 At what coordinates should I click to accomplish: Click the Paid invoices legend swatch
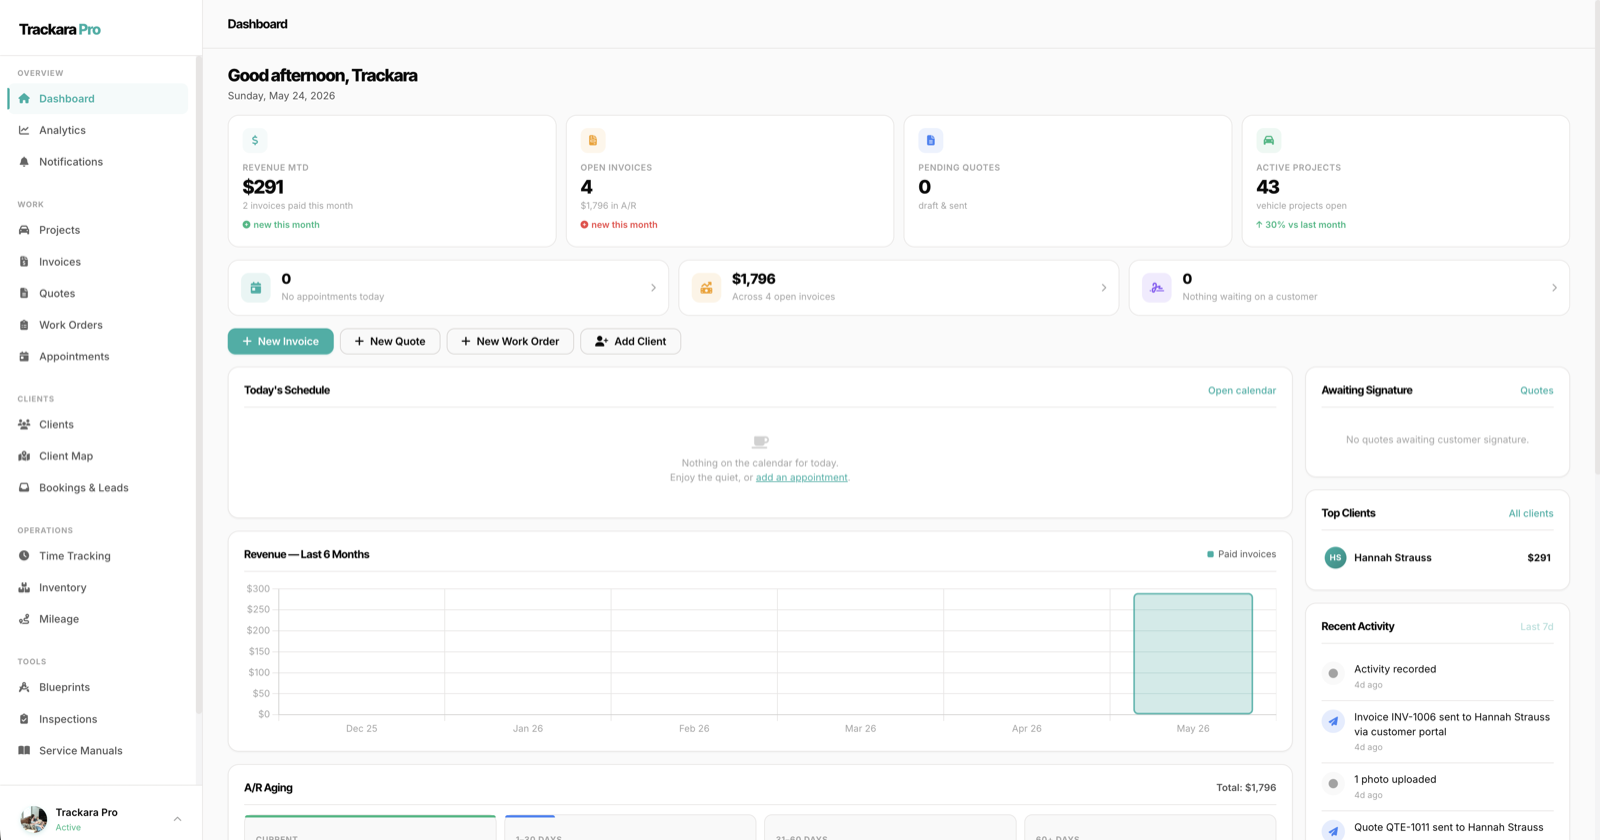1211,554
